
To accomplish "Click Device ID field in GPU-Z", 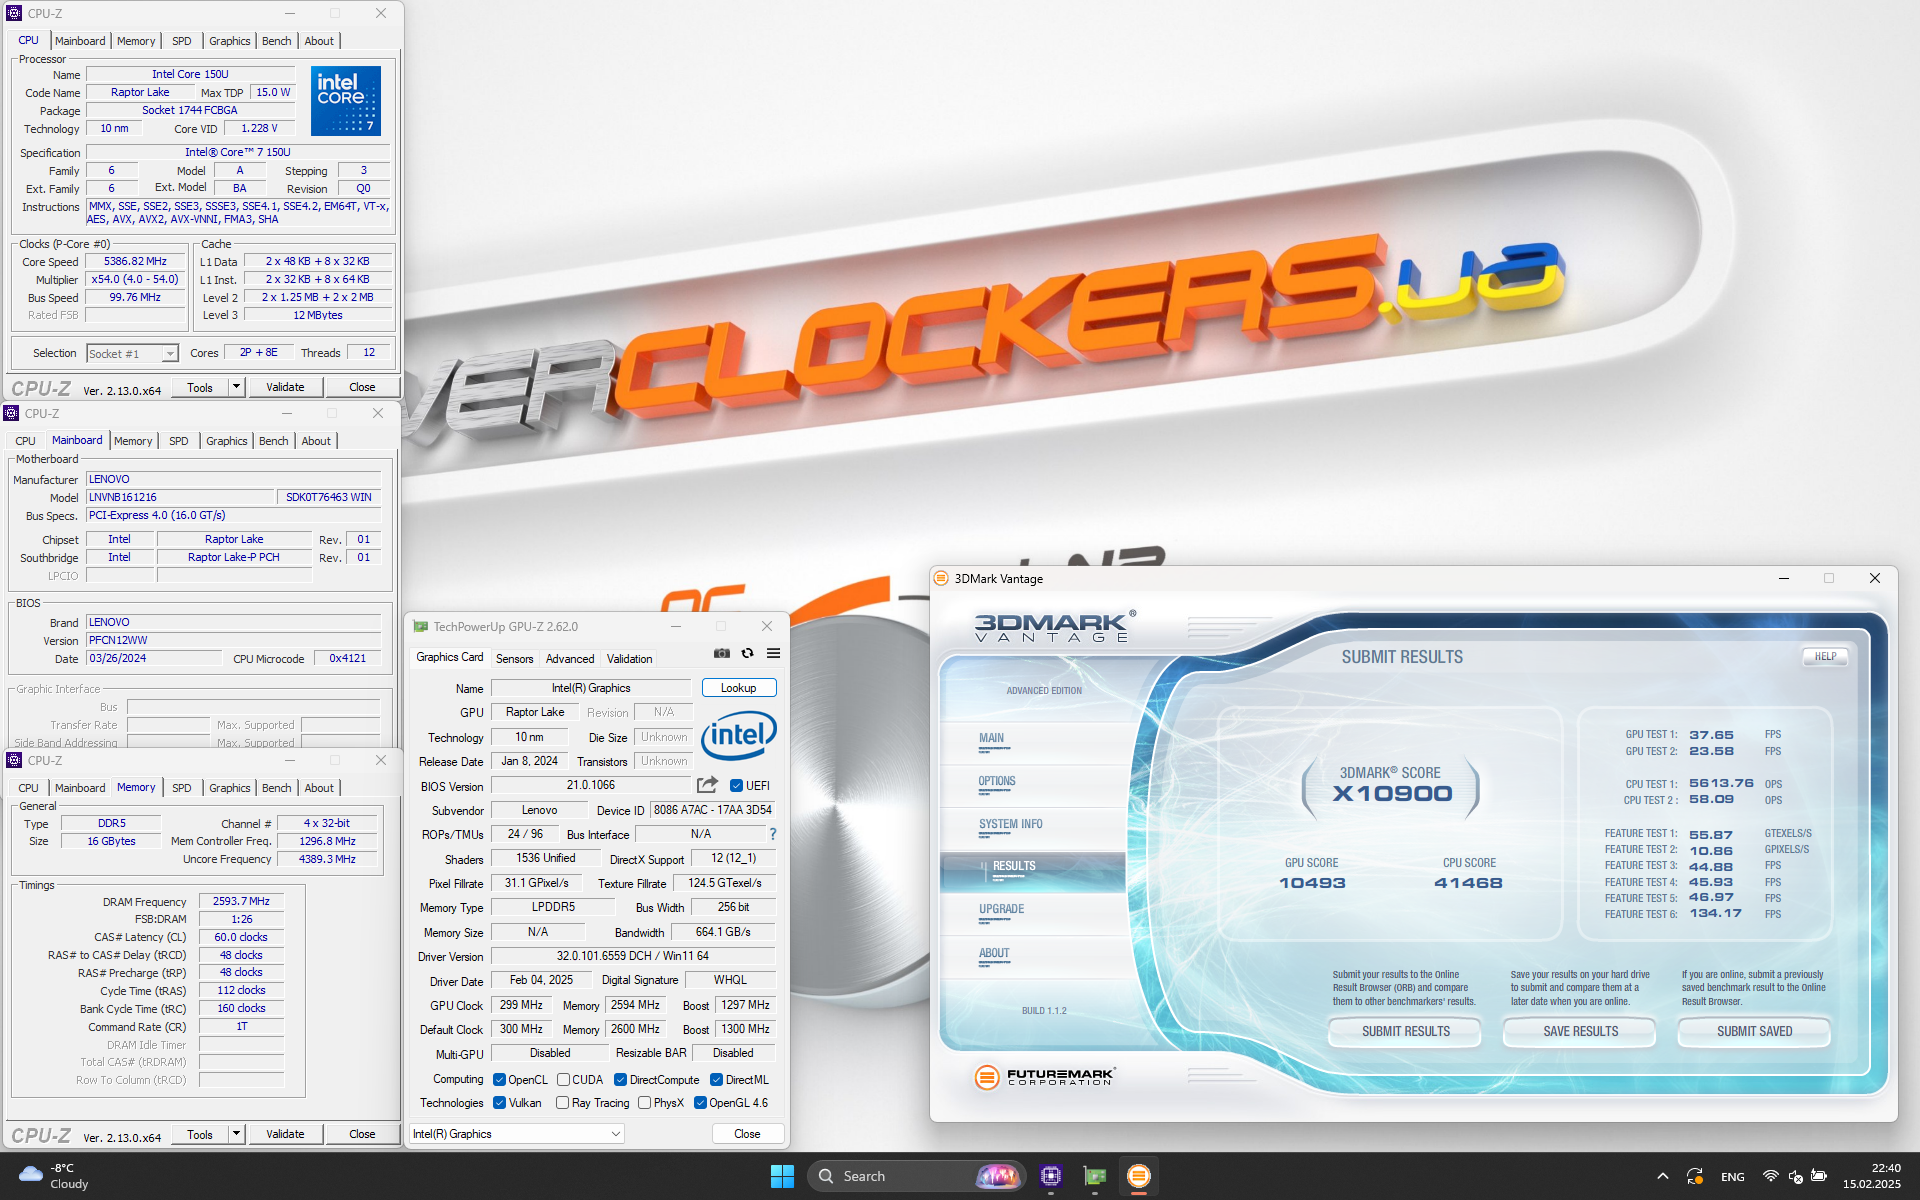I will click(713, 811).
